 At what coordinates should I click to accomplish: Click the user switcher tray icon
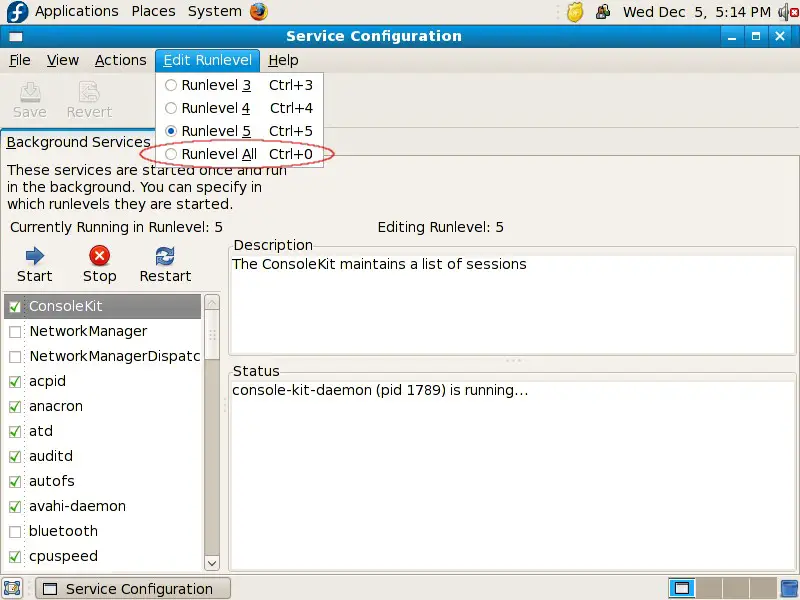pos(603,11)
